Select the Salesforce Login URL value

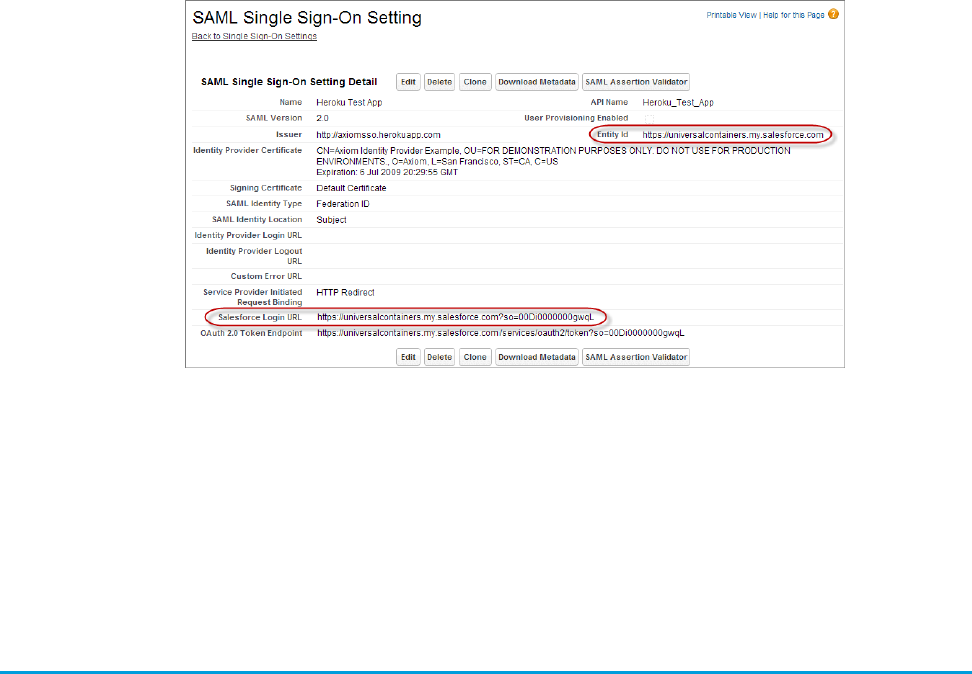coord(455,317)
